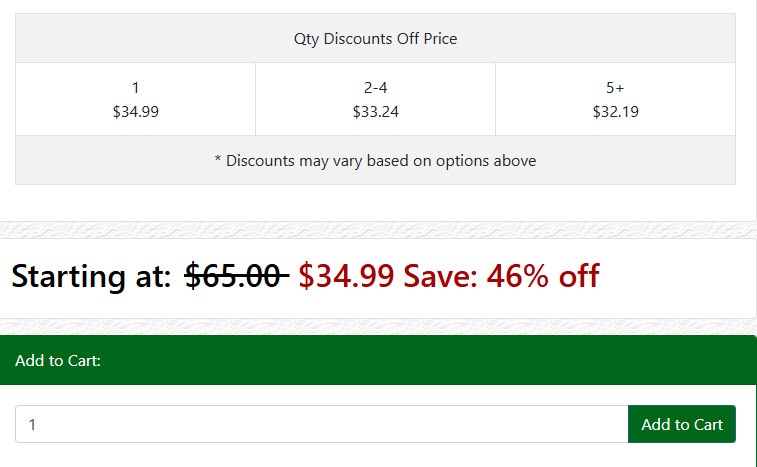Screen dimensions: 757x467
Task: Click the textured divider below discount table
Action: [378, 230]
